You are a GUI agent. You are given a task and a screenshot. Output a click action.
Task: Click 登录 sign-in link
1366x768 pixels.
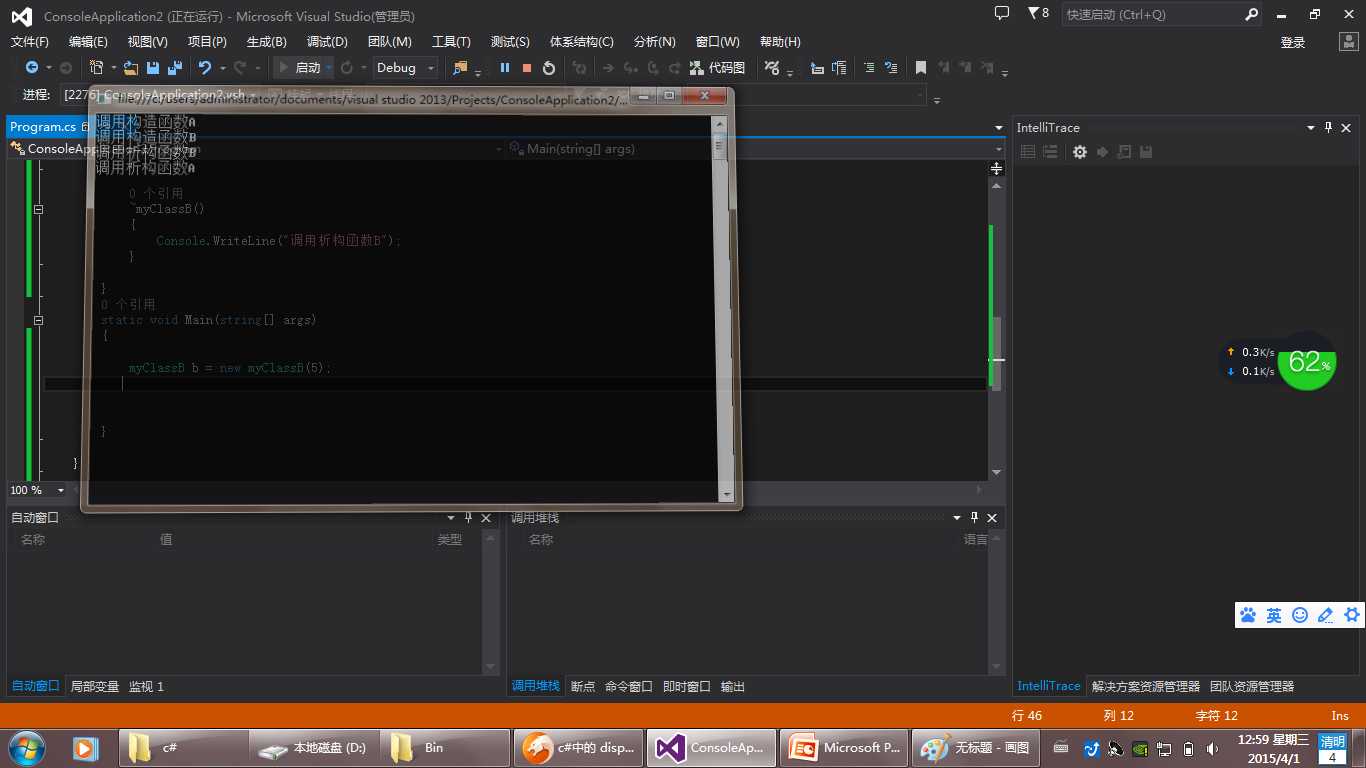(1293, 42)
